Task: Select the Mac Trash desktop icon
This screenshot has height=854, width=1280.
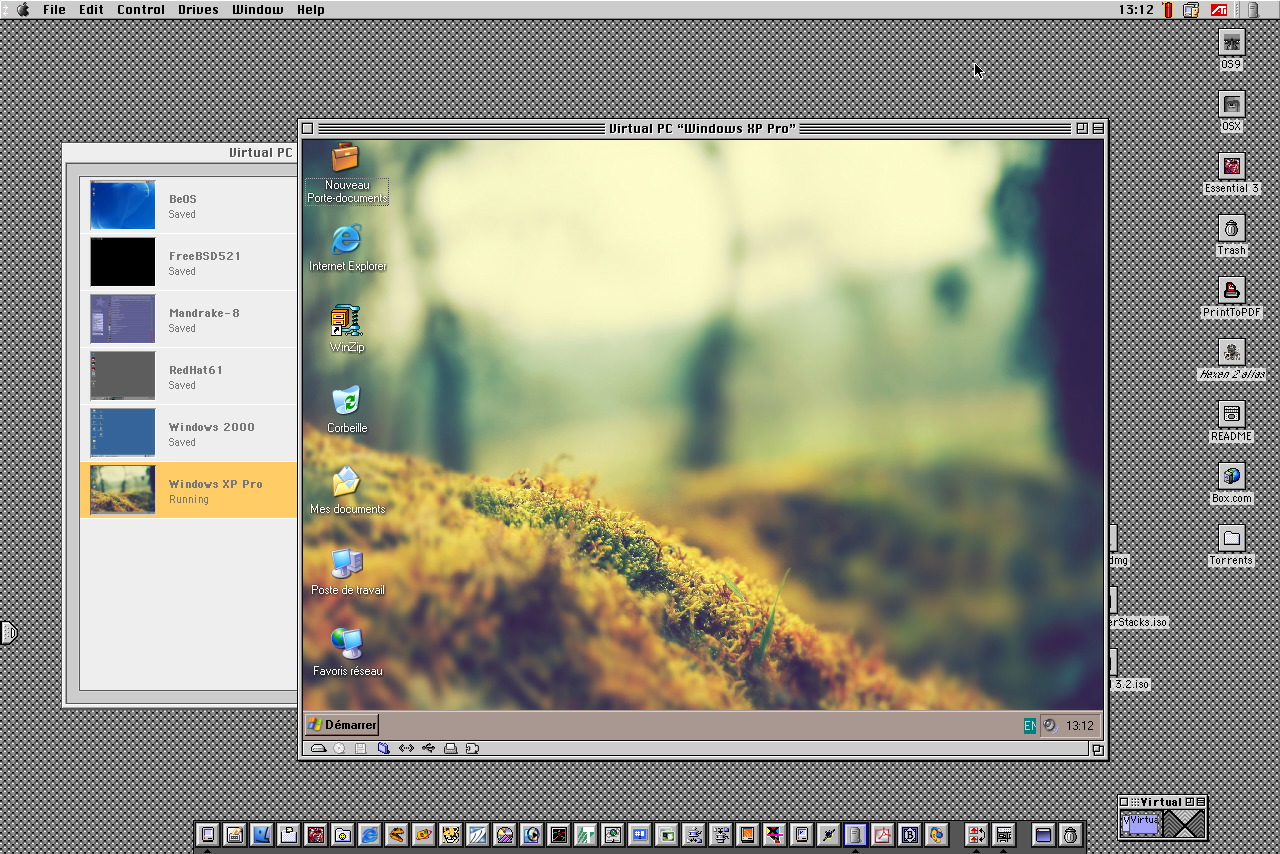Action: click(1231, 235)
